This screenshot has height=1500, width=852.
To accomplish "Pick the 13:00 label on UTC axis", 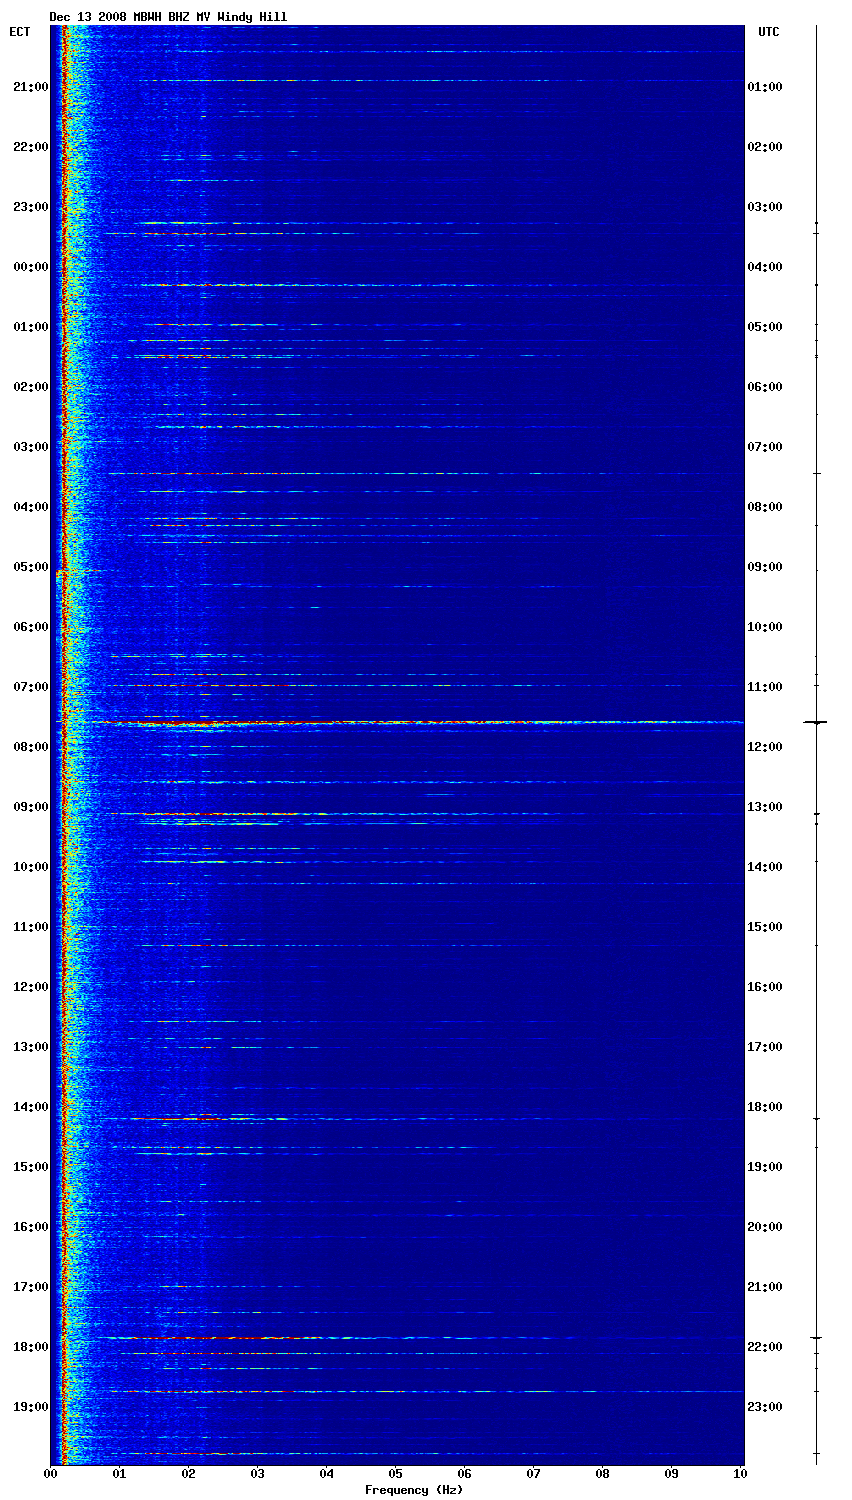I will pyautogui.click(x=765, y=807).
